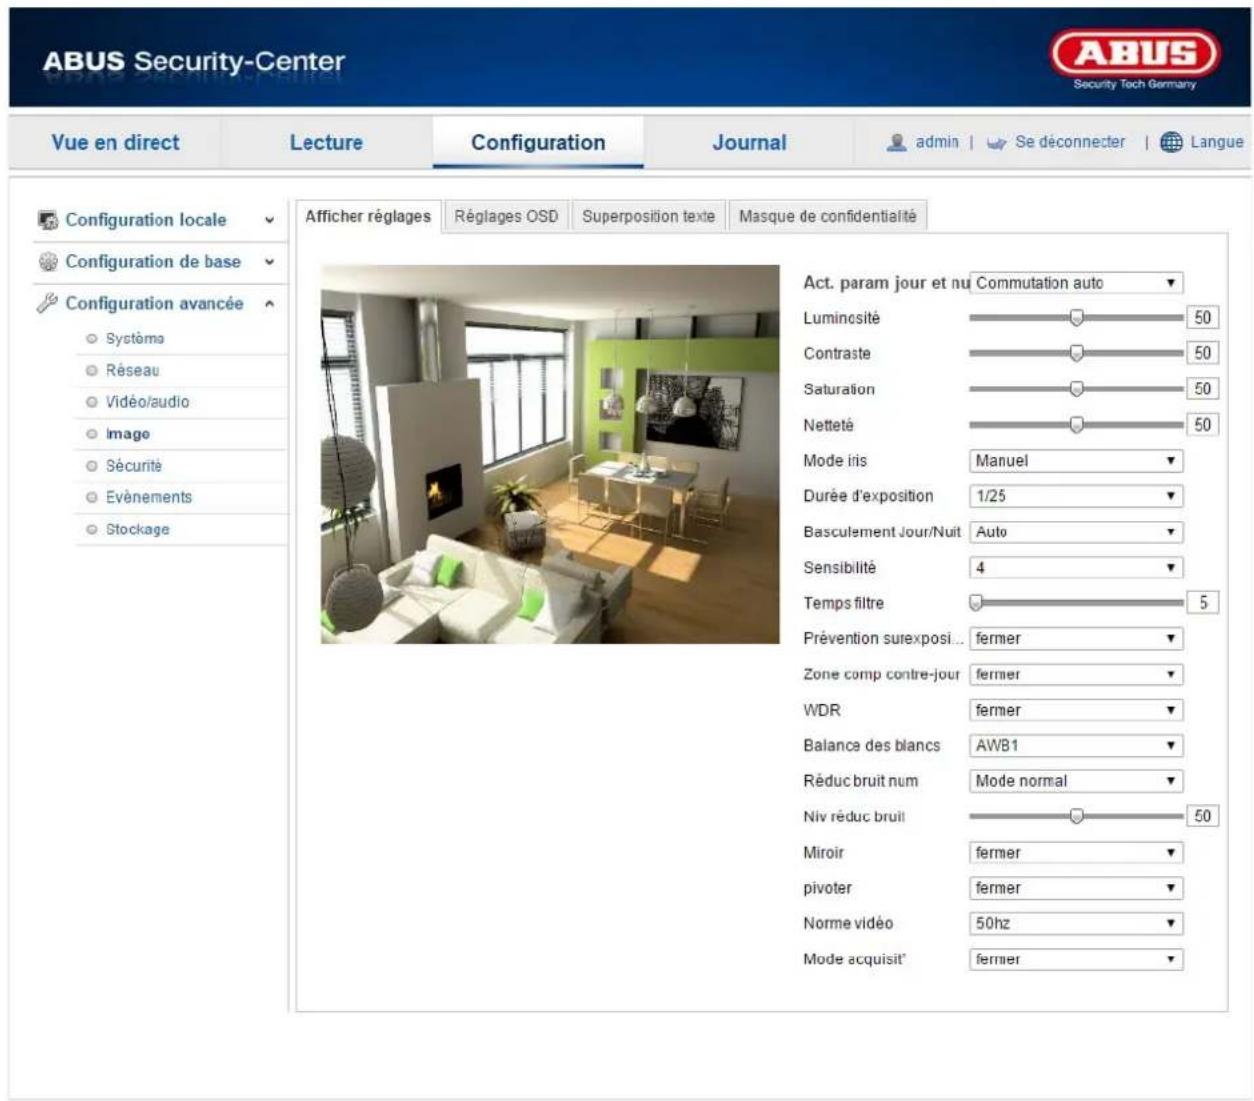The image size is (1254, 1101).
Task: Open the Vidéo/audio settings page
Action: [147, 402]
